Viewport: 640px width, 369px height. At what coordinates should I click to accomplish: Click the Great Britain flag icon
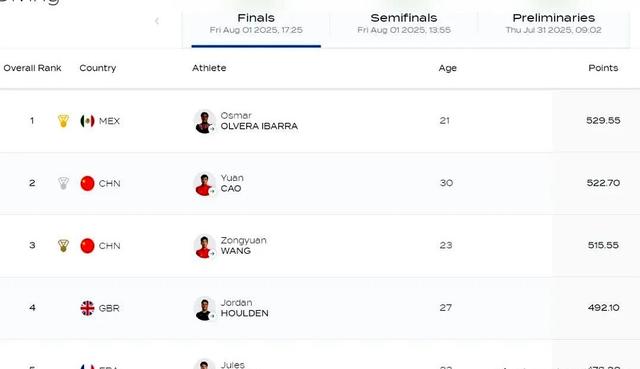87,308
